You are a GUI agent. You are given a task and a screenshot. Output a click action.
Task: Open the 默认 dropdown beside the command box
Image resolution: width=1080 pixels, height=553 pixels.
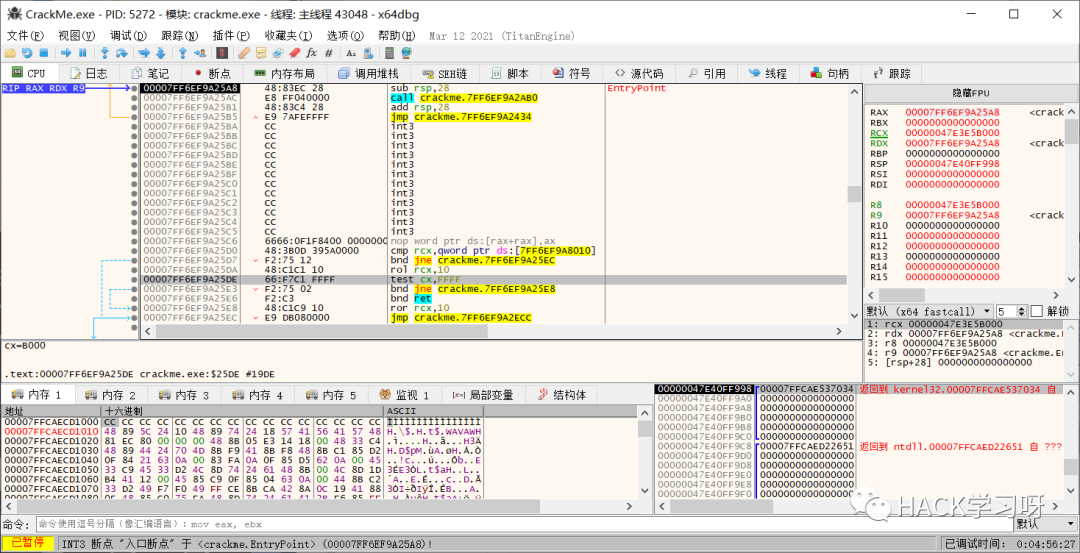(1044, 524)
